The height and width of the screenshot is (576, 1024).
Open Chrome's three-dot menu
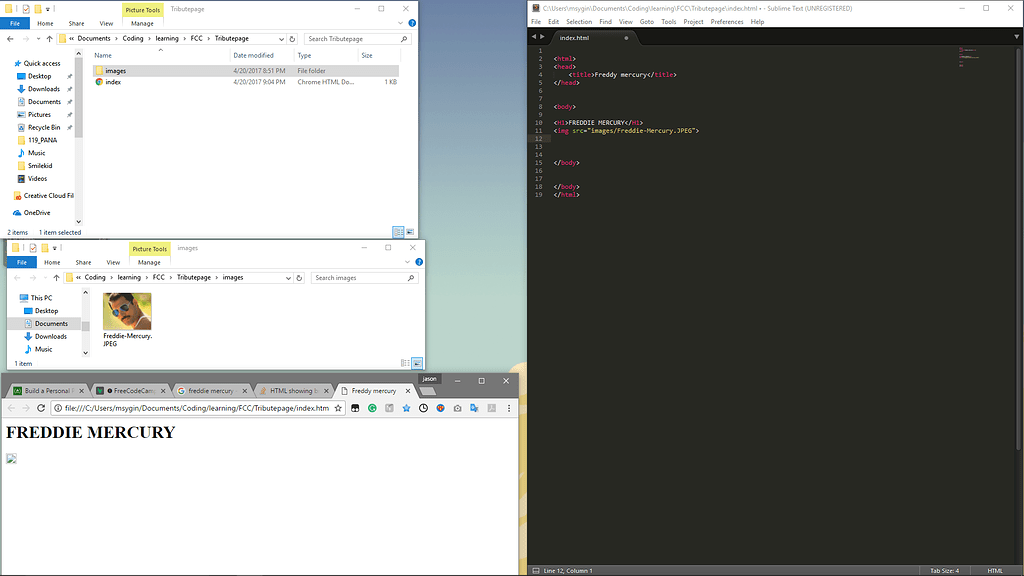tap(508, 408)
